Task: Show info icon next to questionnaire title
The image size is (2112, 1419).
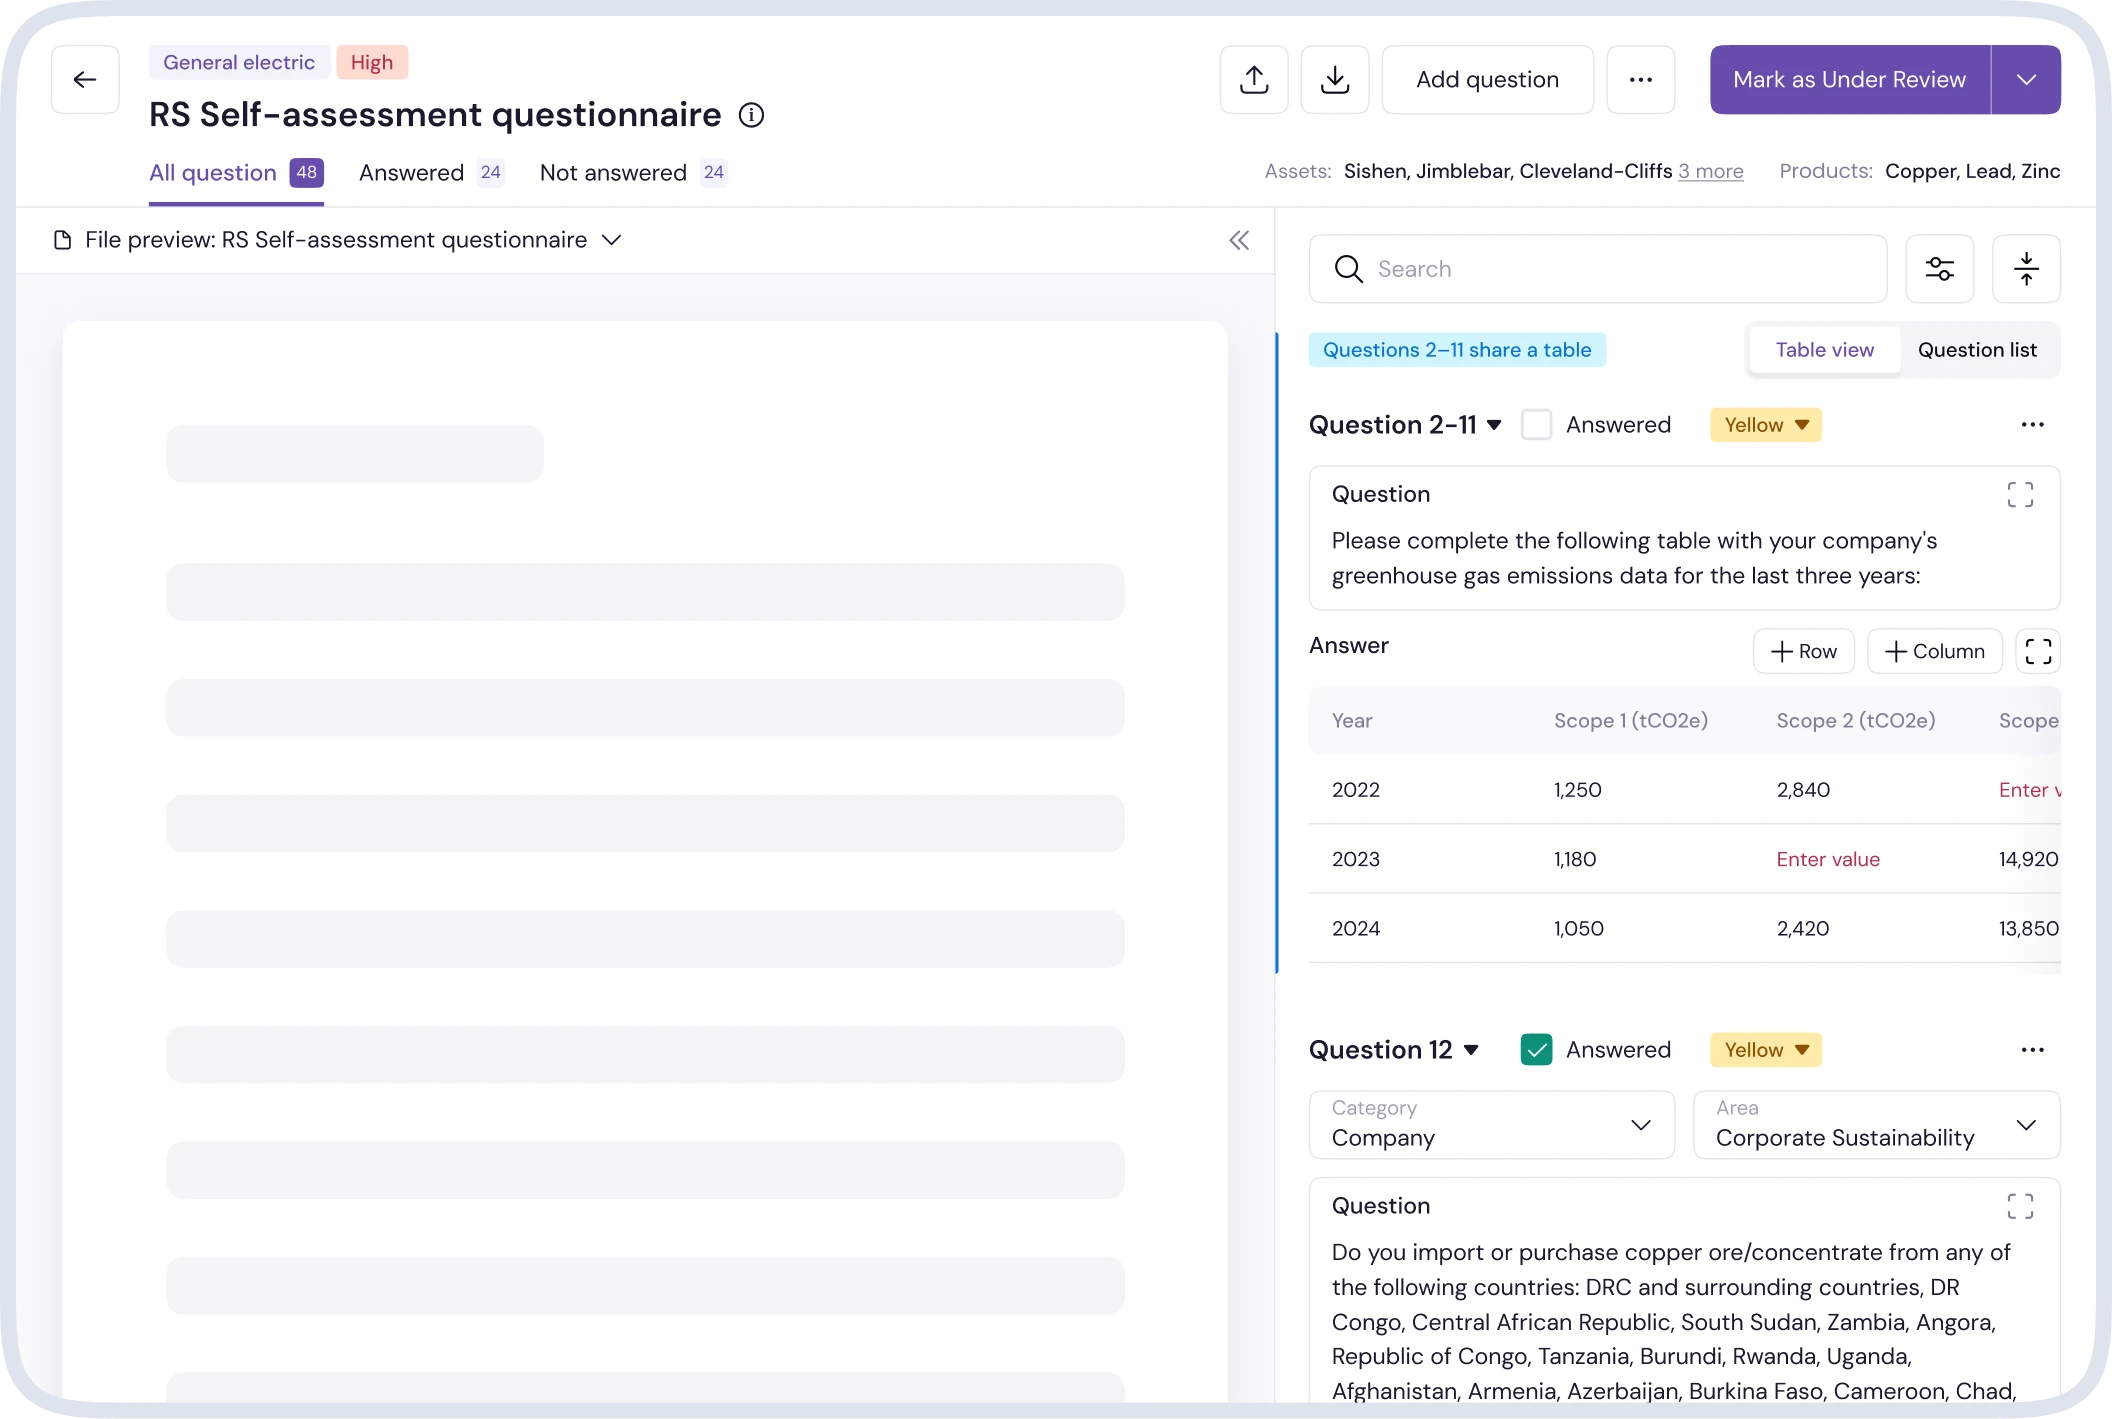Action: point(751,115)
